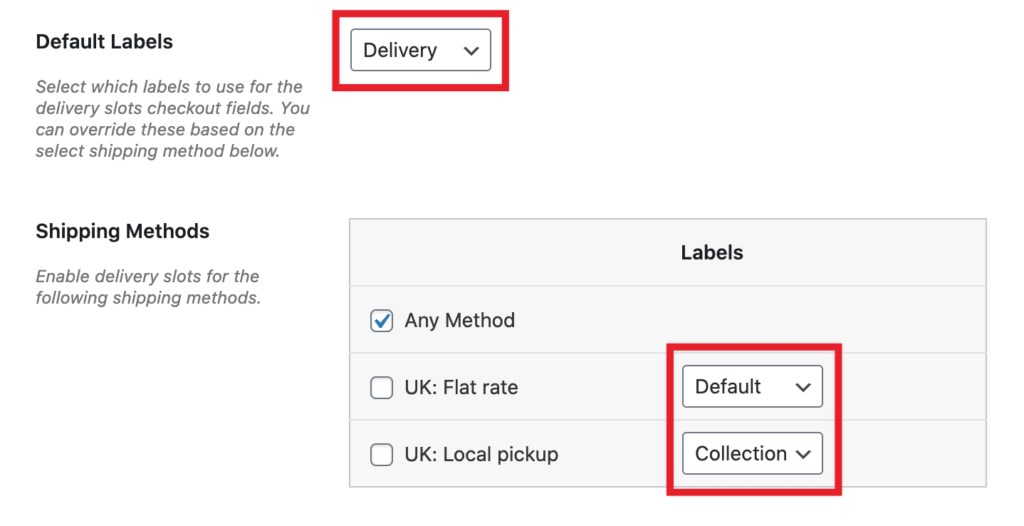Click the Default Labels description text
Image resolution: width=1024 pixels, height=526 pixels.
pyautogui.click(x=169, y=119)
